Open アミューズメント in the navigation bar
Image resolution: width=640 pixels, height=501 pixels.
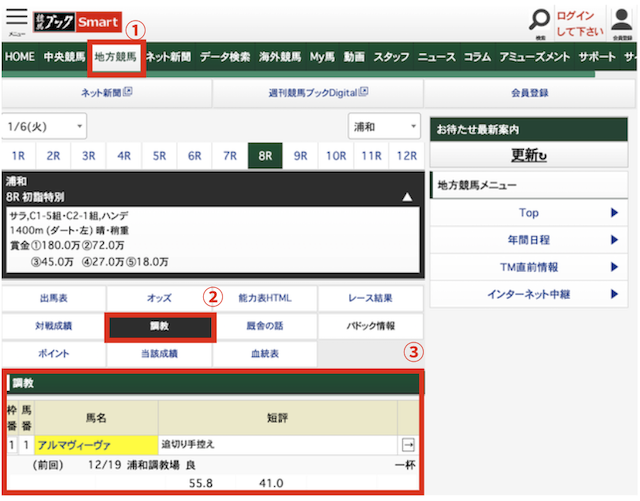click(x=535, y=57)
